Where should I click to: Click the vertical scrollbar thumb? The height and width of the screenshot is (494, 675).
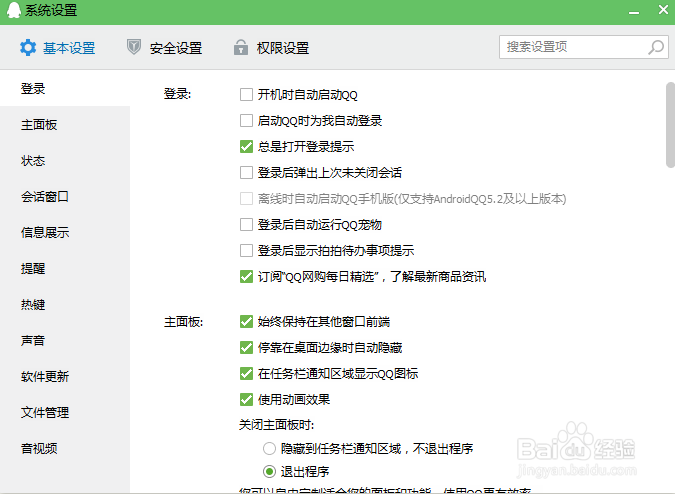click(670, 125)
